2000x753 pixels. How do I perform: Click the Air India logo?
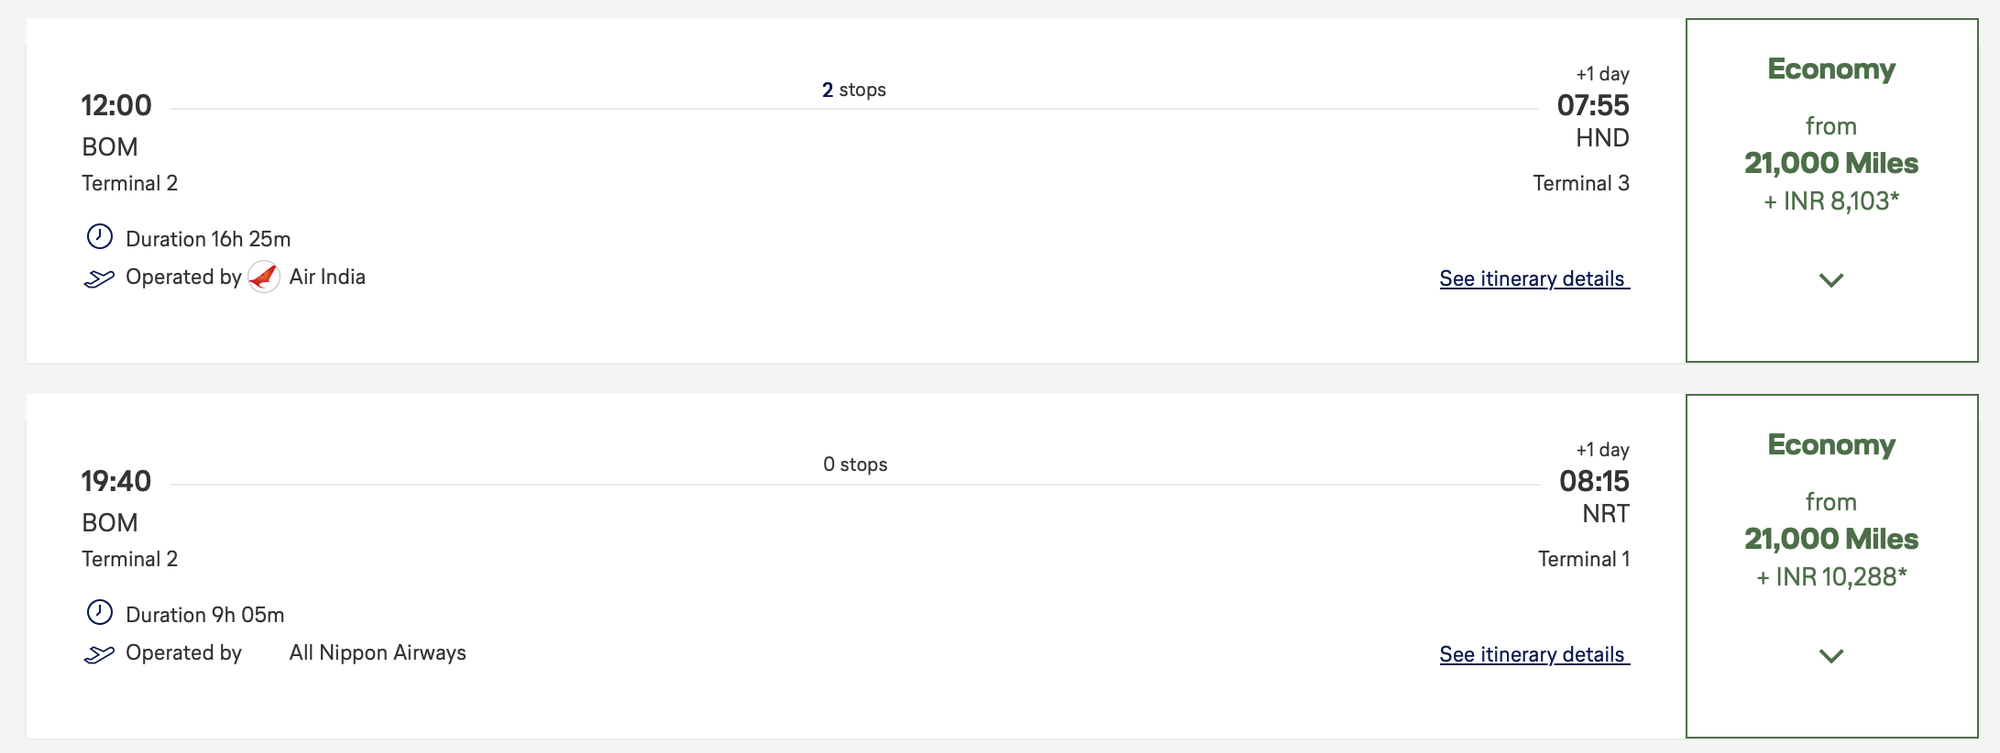coord(264,277)
